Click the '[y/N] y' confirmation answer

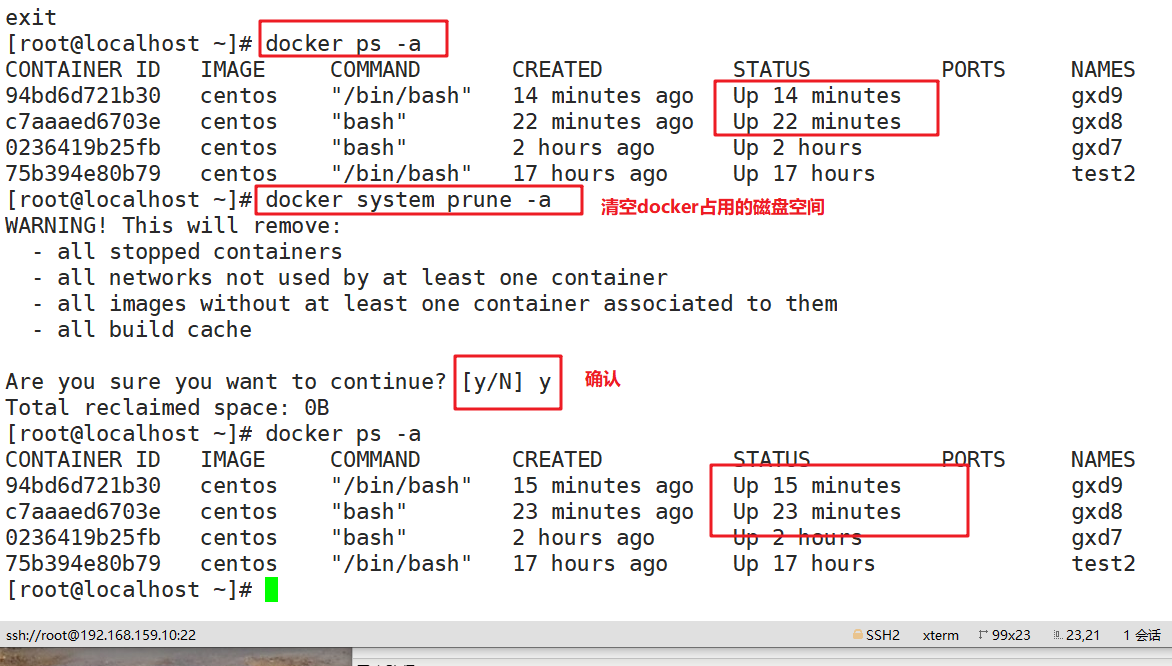(x=507, y=382)
